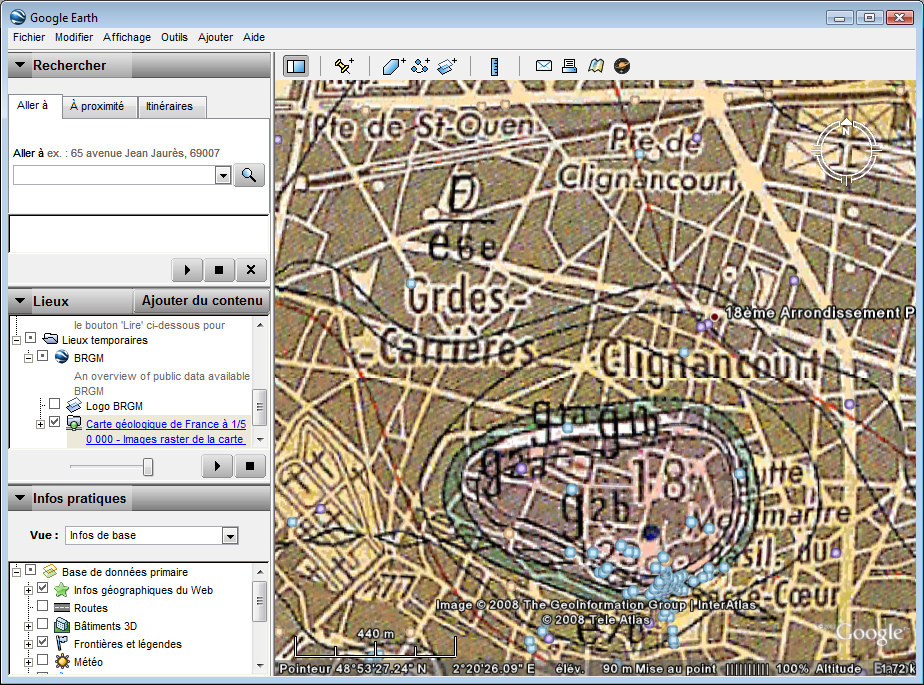Collapse the Lieux temporaires tree node
This screenshot has width=924, height=685.
(16, 340)
